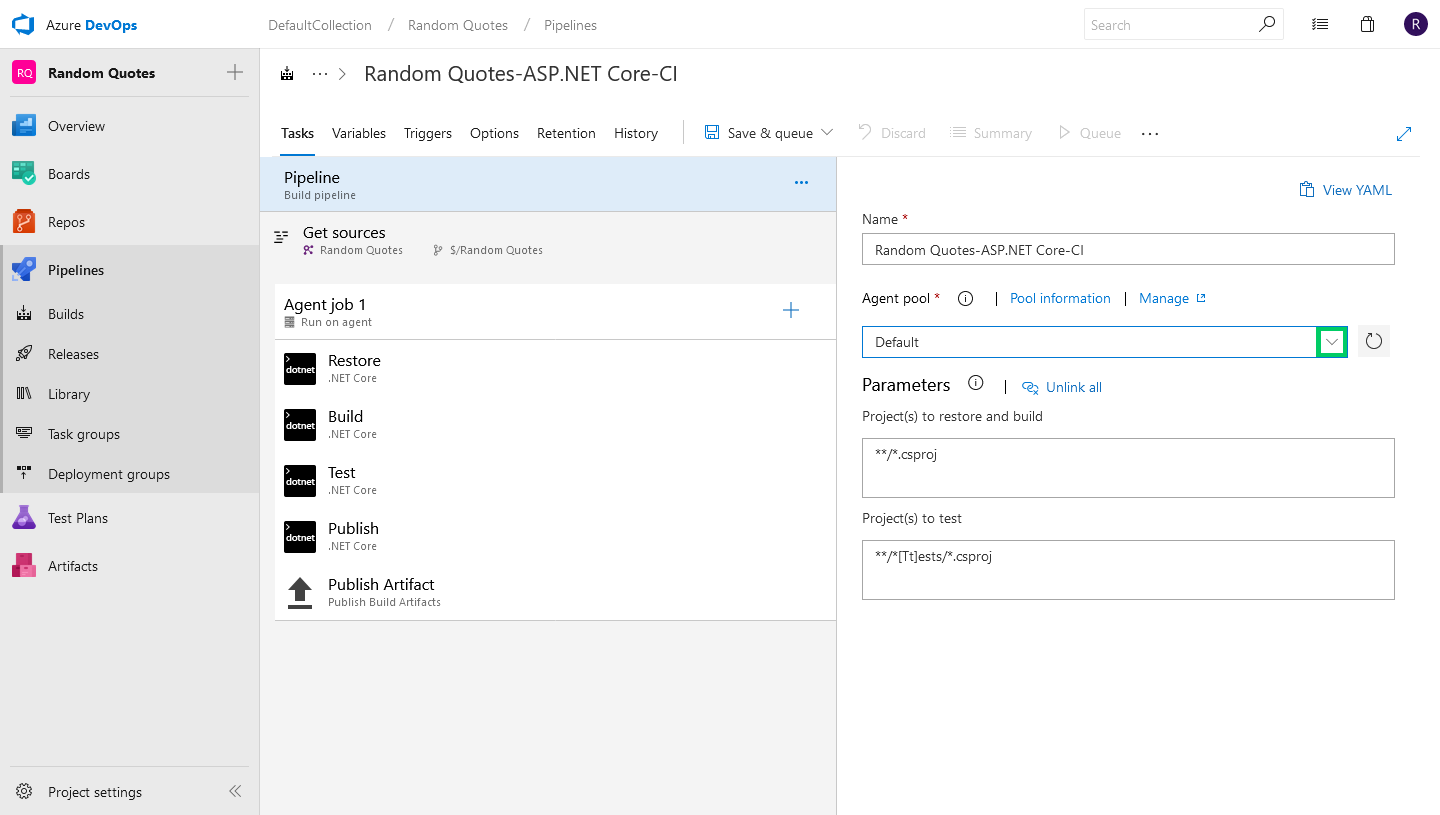Open the work items list icon in header
Image resolution: width=1440 pixels, height=815 pixels.
[x=1320, y=25]
